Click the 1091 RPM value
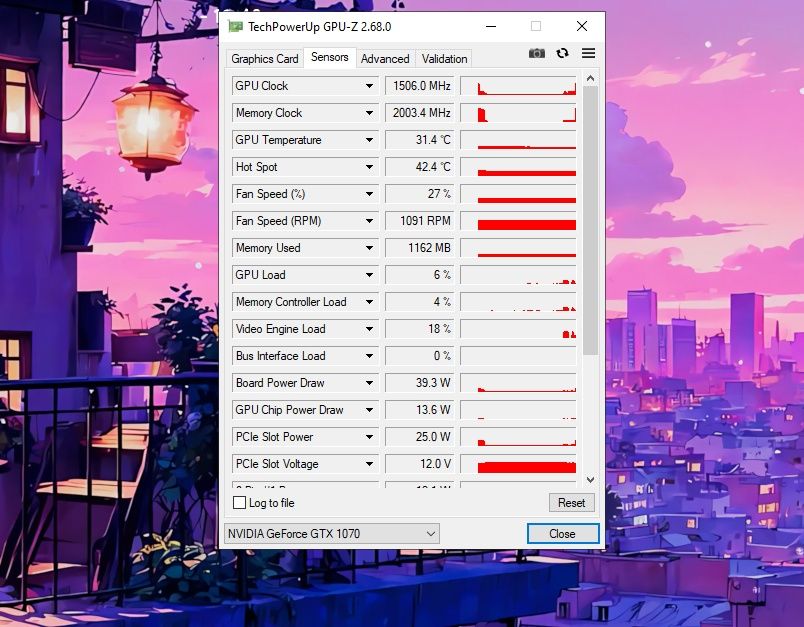The image size is (804, 627). (419, 221)
